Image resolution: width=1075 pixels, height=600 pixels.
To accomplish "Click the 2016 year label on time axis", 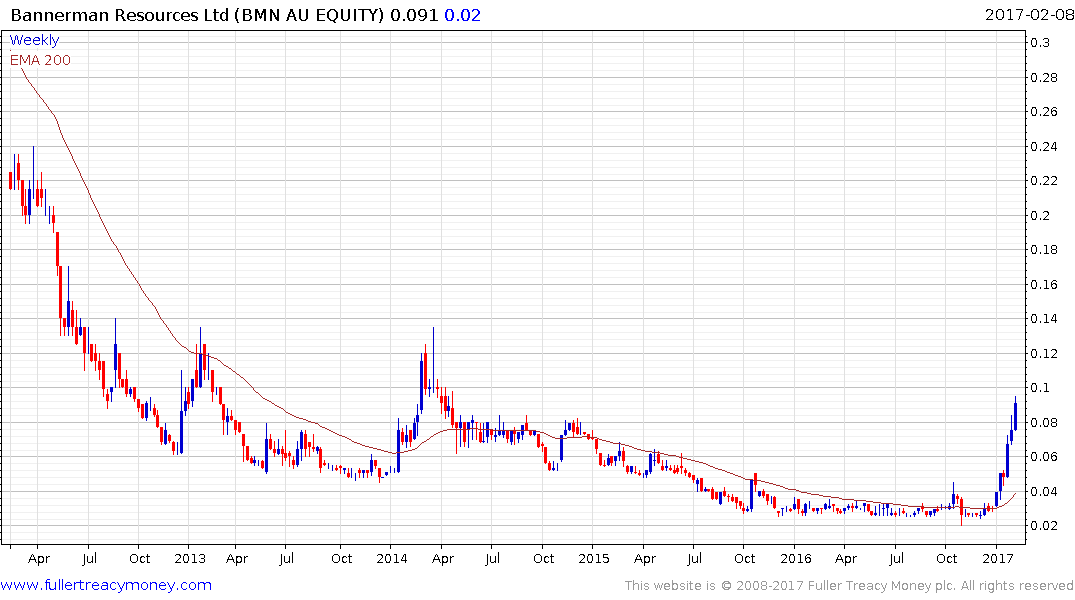I will (796, 558).
